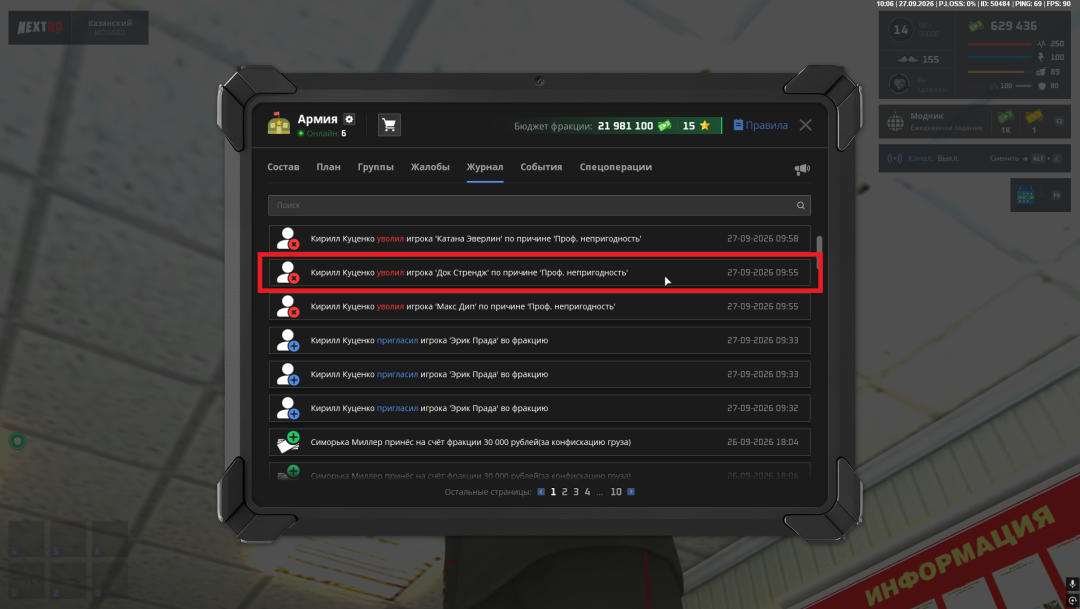The width and height of the screenshot is (1080, 609).
Task: Click the search magnifier icon
Action: coord(800,205)
